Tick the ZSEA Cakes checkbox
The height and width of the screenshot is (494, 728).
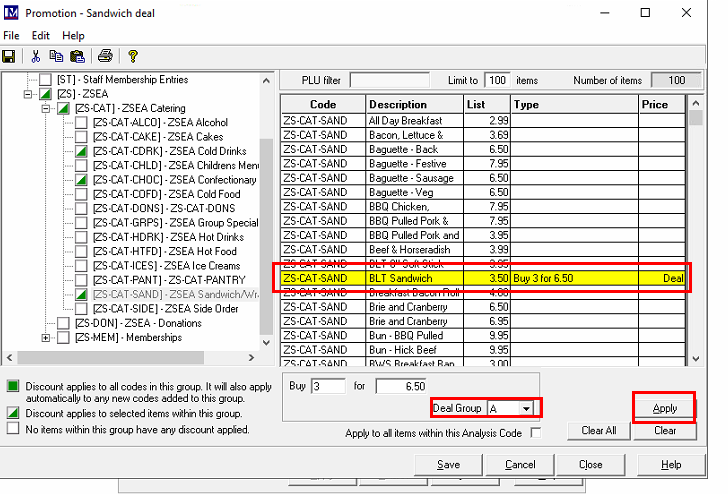[81, 137]
